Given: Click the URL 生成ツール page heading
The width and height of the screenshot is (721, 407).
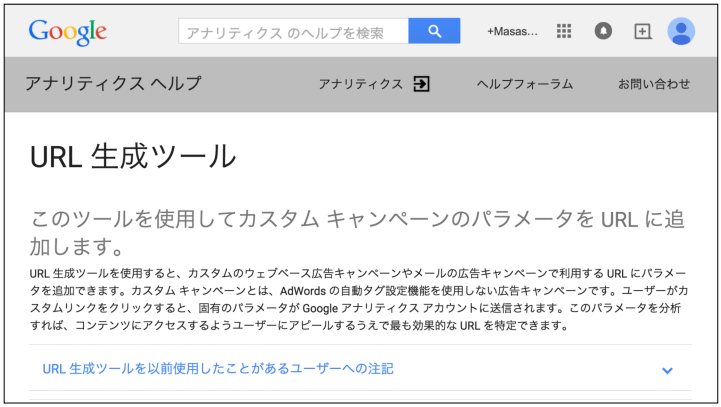Looking at the screenshot, I should click(133, 156).
